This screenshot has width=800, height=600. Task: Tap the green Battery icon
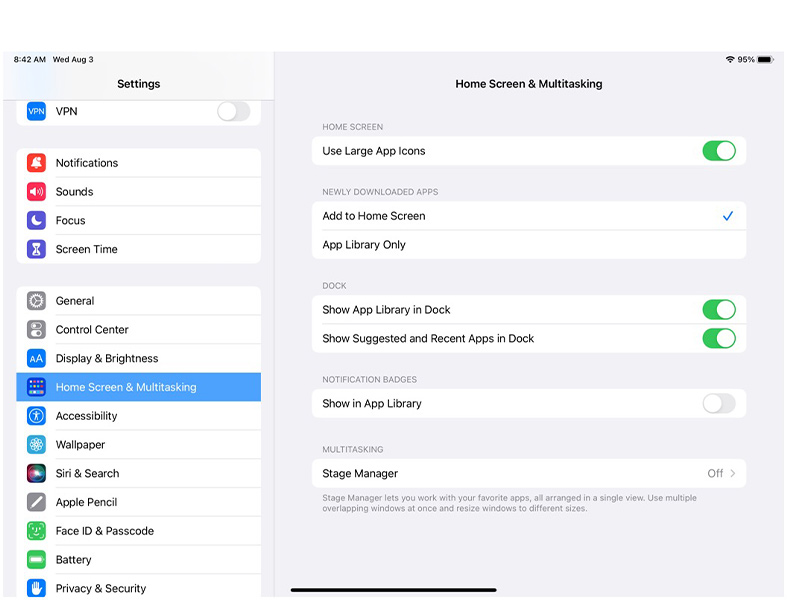pyautogui.click(x=36, y=560)
